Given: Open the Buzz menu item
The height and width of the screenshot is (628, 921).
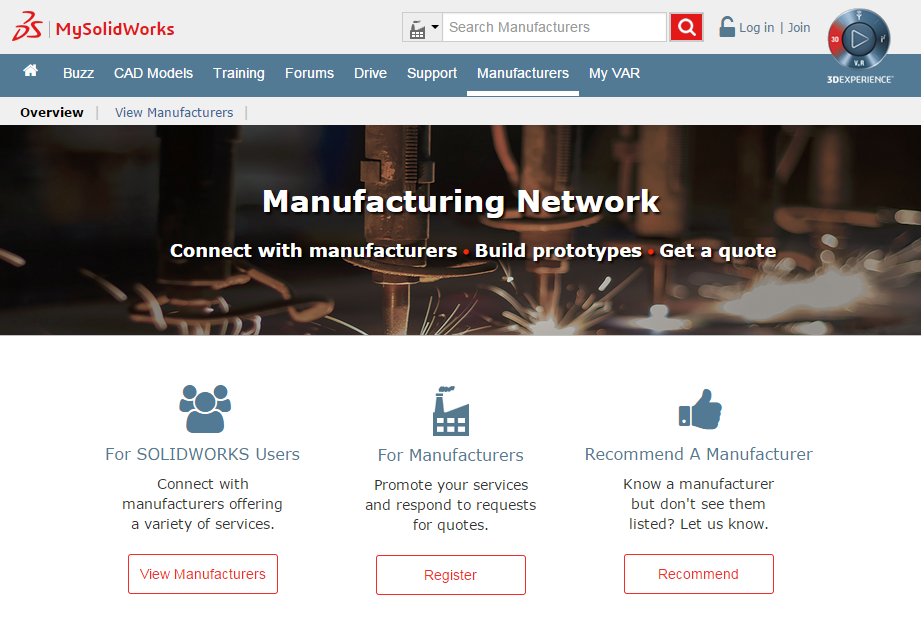Looking at the screenshot, I should (x=79, y=73).
